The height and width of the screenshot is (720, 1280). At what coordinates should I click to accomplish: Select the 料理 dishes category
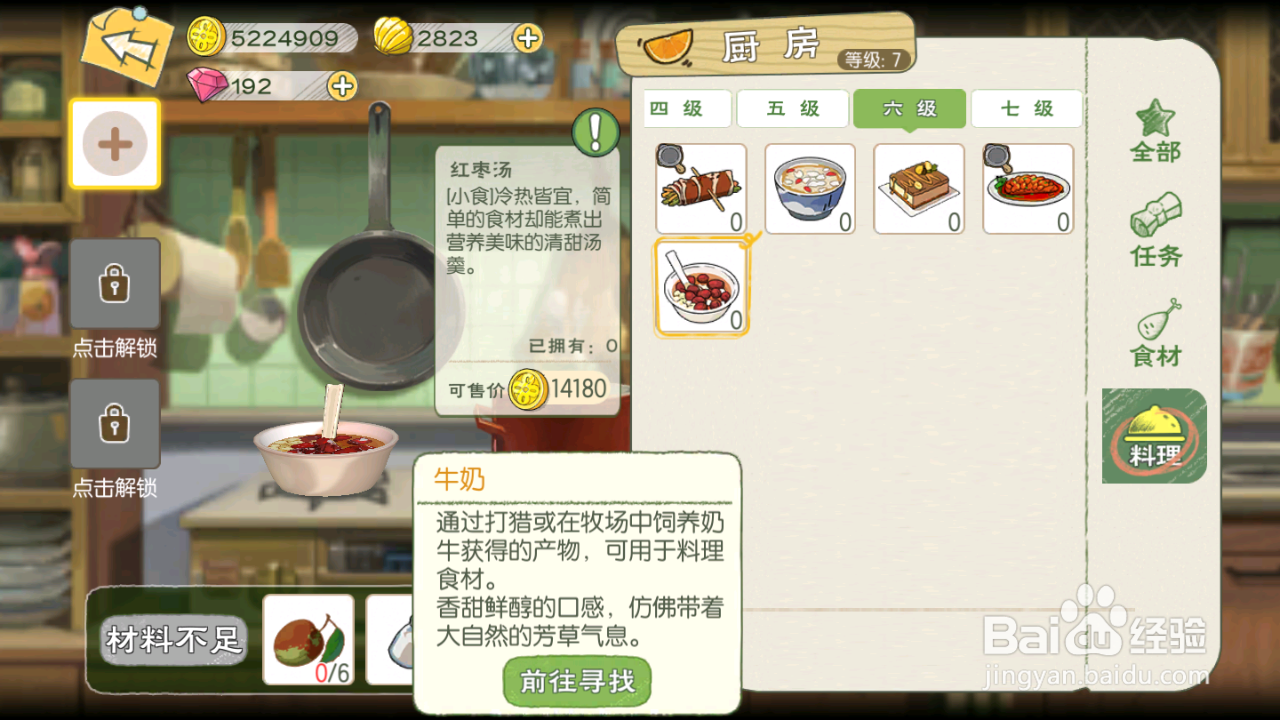pyautogui.click(x=1154, y=436)
